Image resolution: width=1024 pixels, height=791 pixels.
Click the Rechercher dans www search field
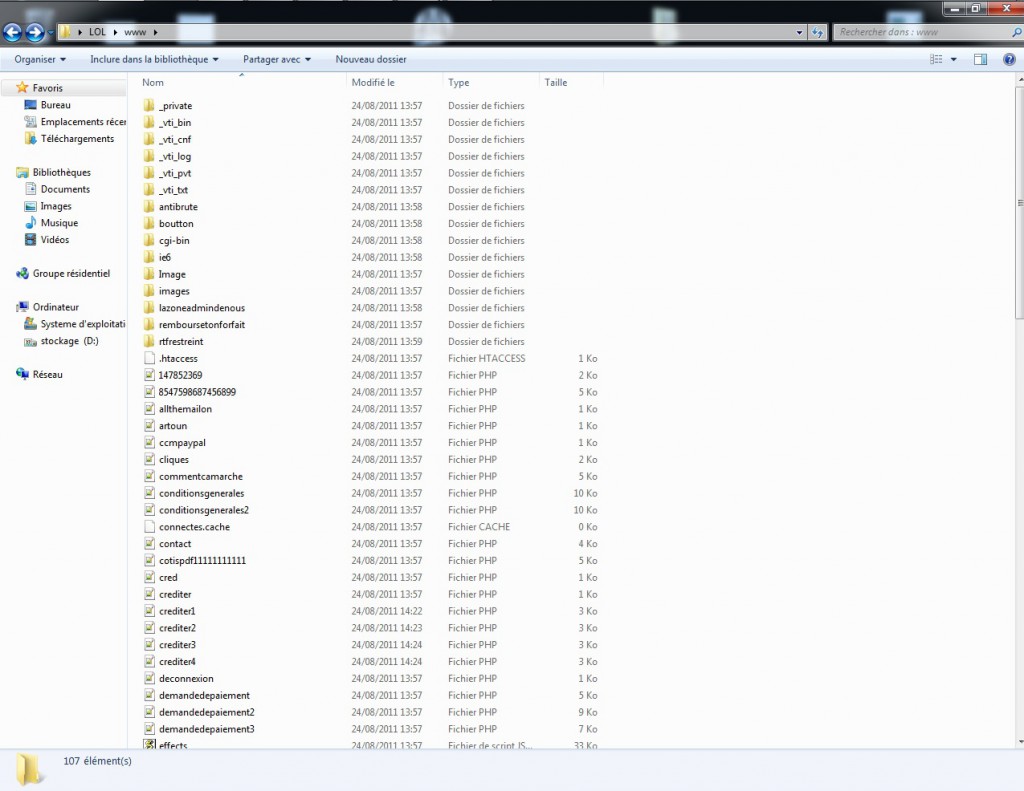(922, 32)
